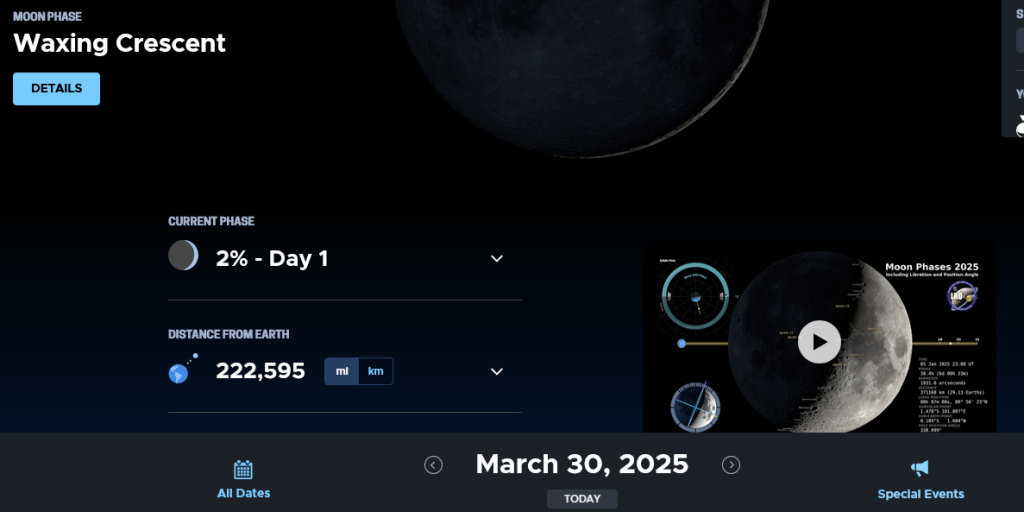Switch distance units to miles

pos(342,371)
